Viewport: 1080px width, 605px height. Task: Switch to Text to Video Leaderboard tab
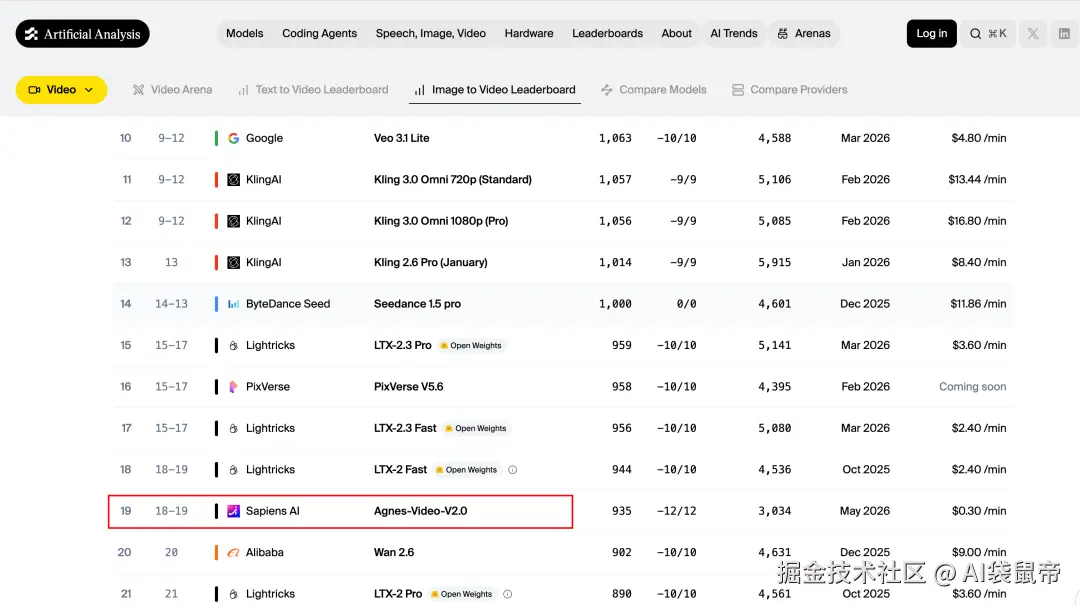click(x=313, y=90)
